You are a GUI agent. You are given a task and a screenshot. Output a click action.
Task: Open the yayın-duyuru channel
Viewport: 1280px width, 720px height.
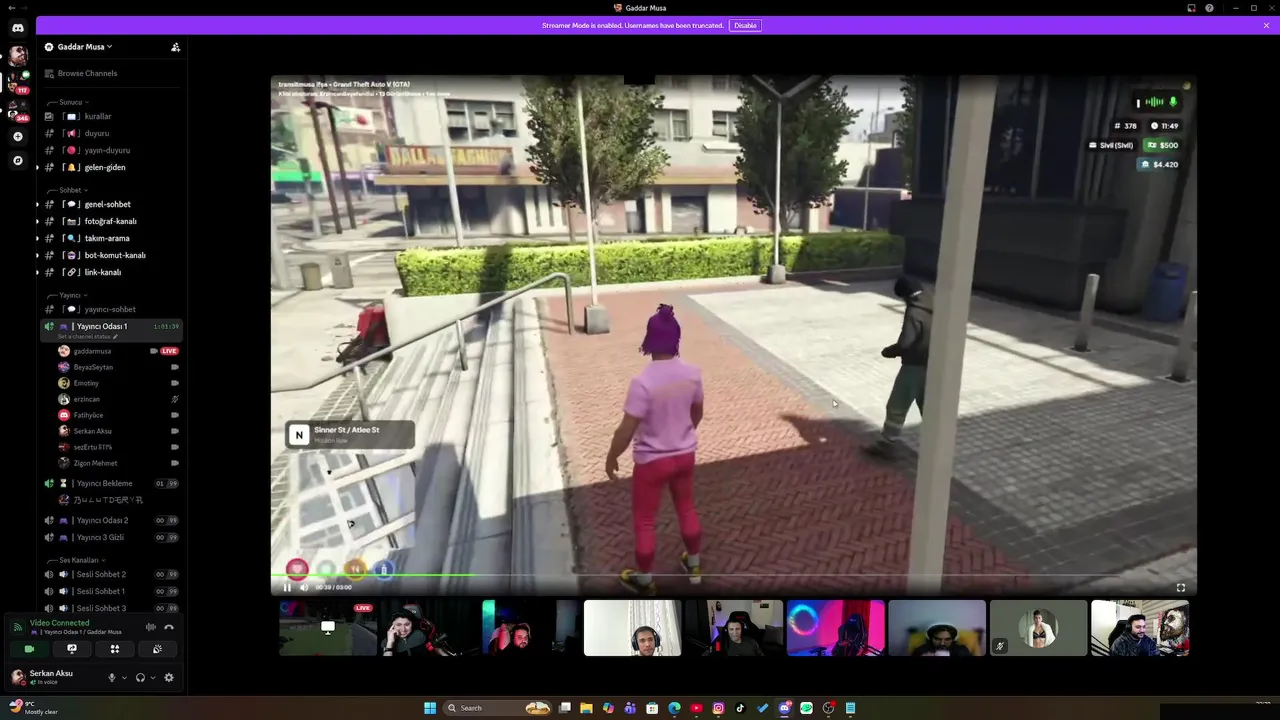tap(110, 150)
